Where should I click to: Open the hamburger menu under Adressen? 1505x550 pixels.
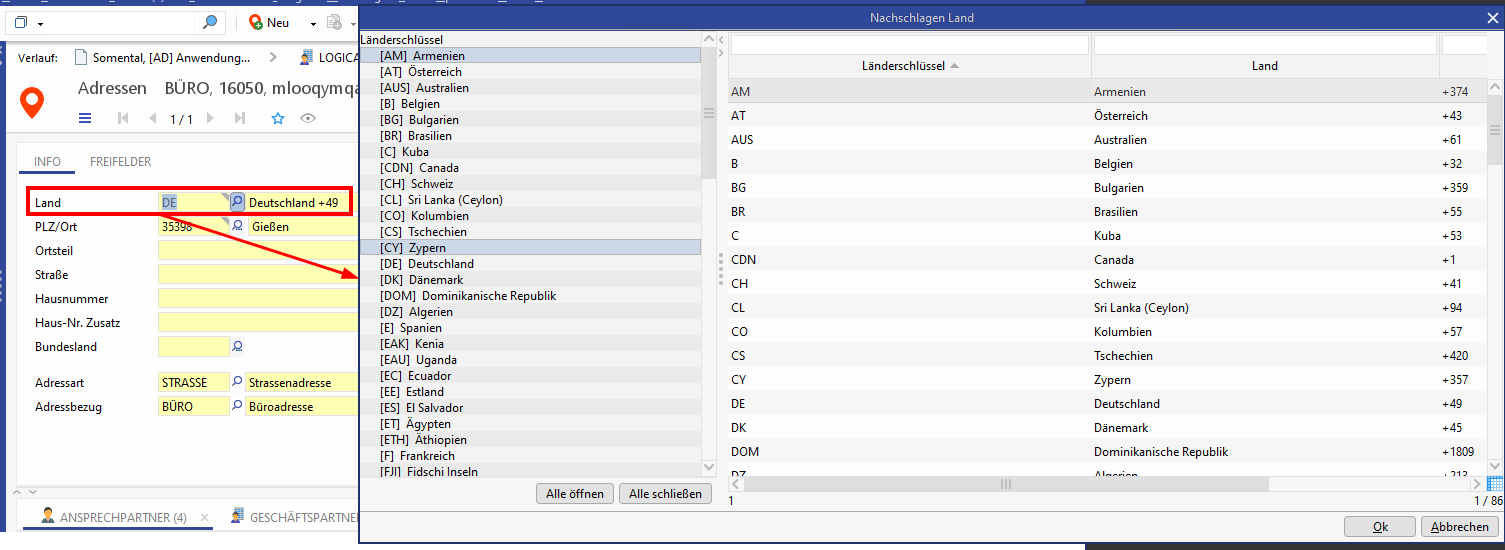point(85,118)
